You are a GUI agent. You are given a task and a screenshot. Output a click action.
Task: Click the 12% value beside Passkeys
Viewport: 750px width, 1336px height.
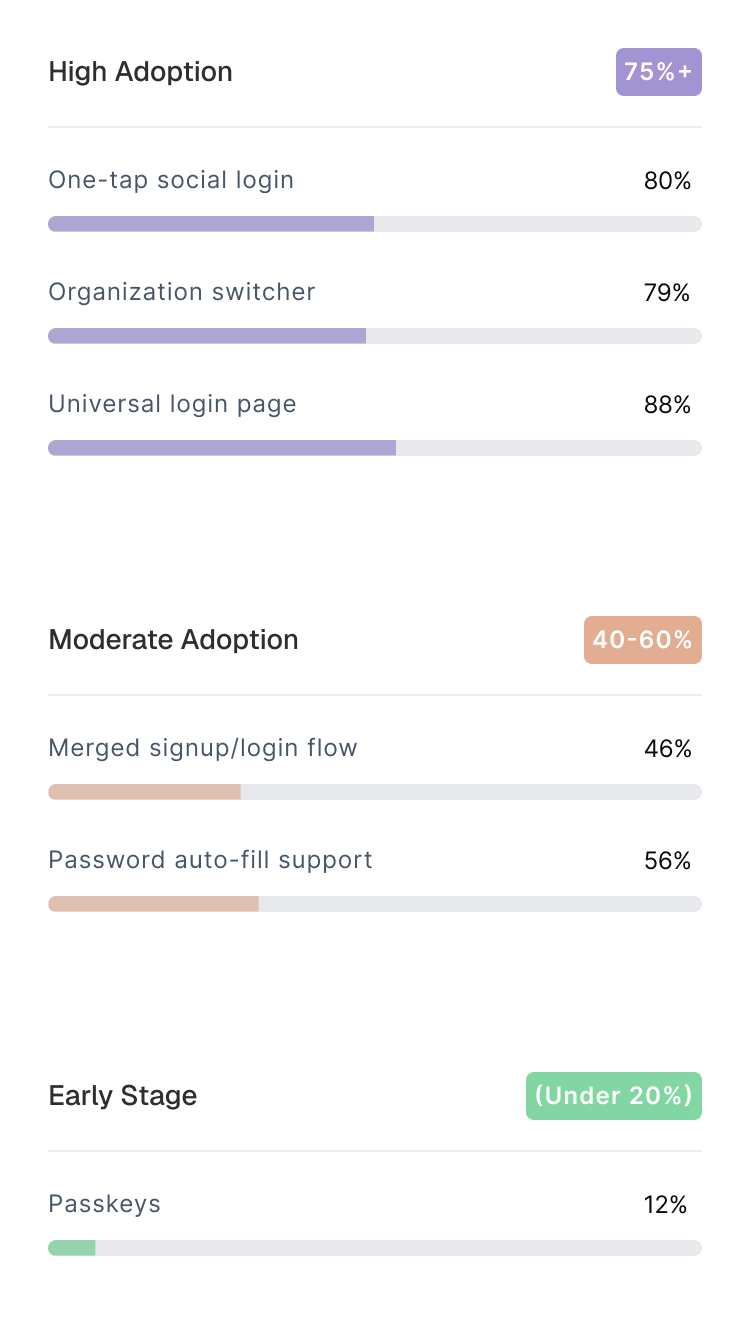tap(665, 1205)
